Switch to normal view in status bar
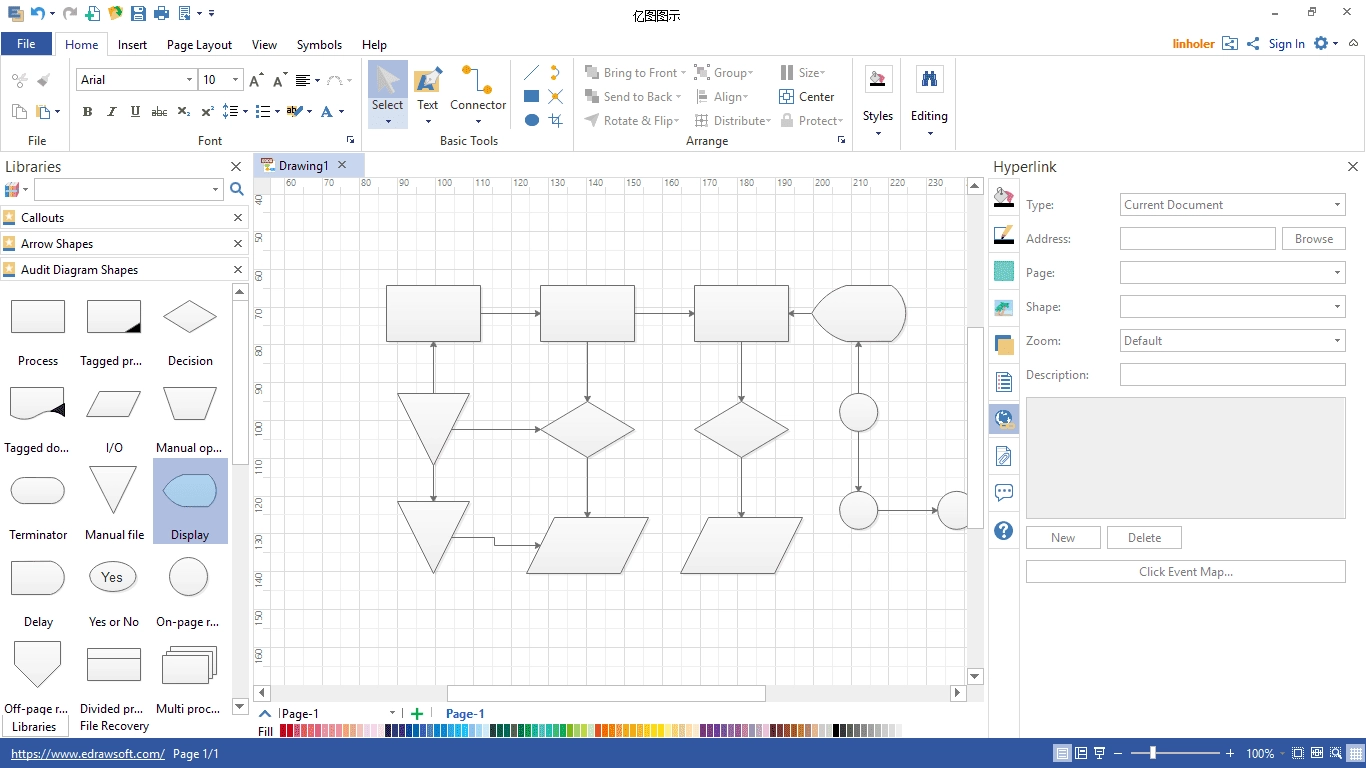Viewport: 1366px width, 768px height. [x=1062, y=753]
